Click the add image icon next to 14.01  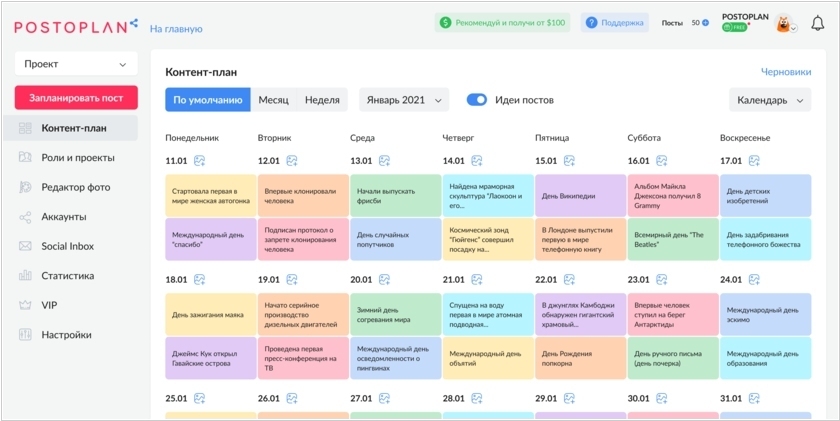(477, 161)
